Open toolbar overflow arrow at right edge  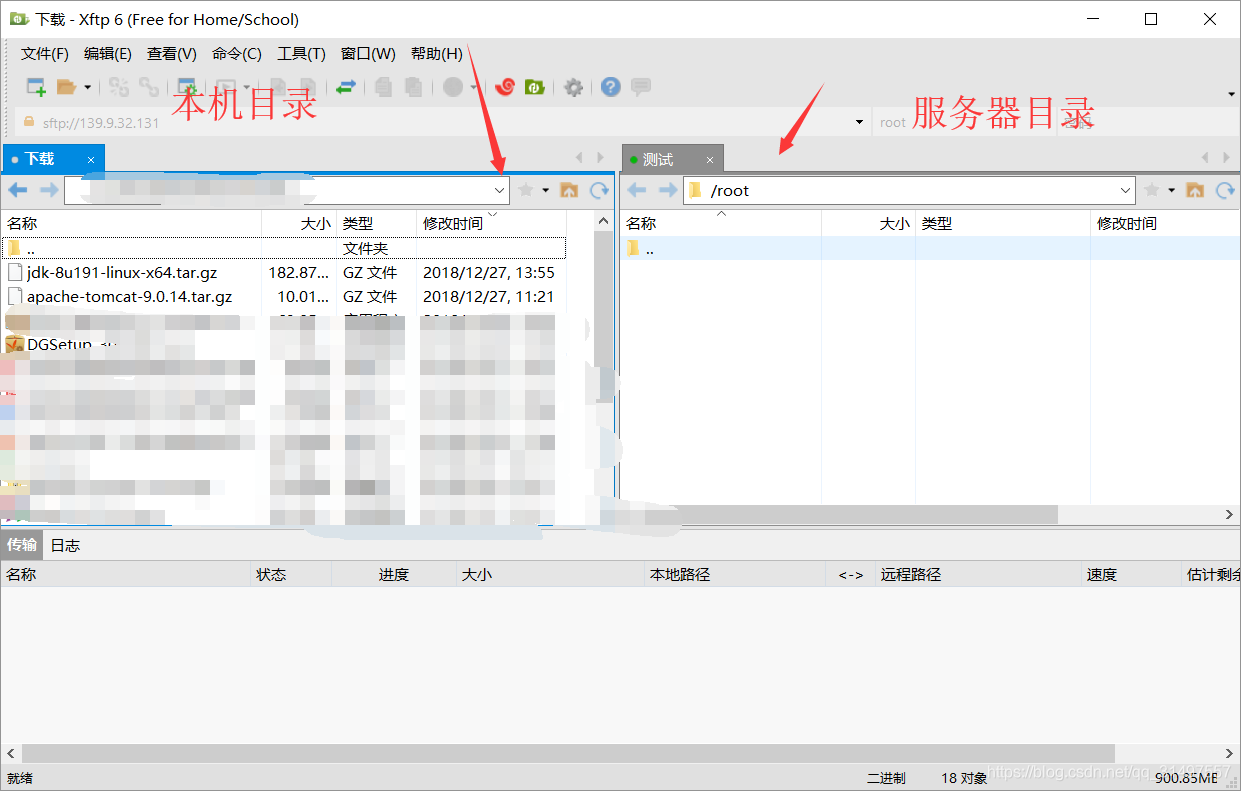tap(1231, 94)
